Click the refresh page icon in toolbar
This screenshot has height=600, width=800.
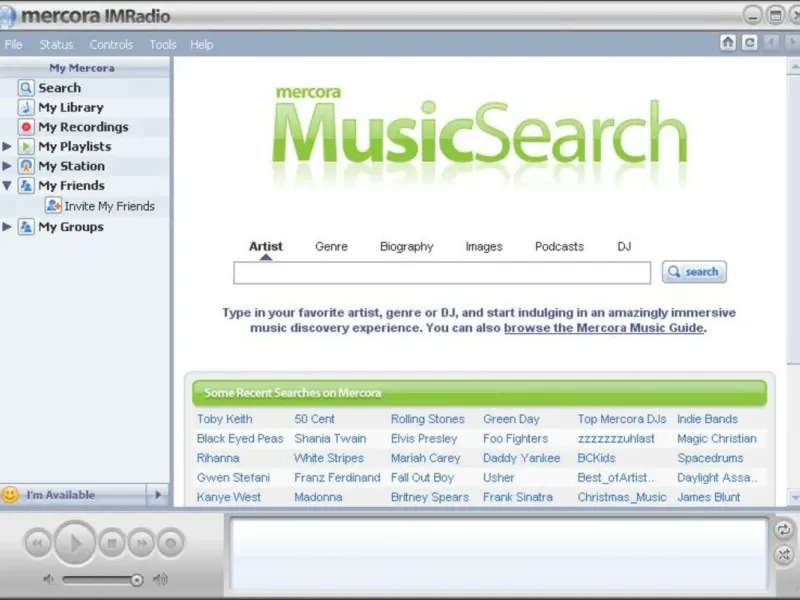749,42
